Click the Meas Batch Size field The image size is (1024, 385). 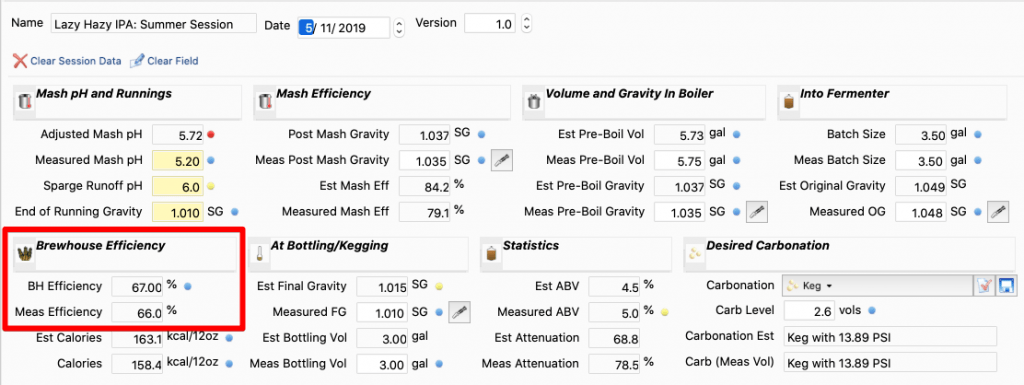921,161
